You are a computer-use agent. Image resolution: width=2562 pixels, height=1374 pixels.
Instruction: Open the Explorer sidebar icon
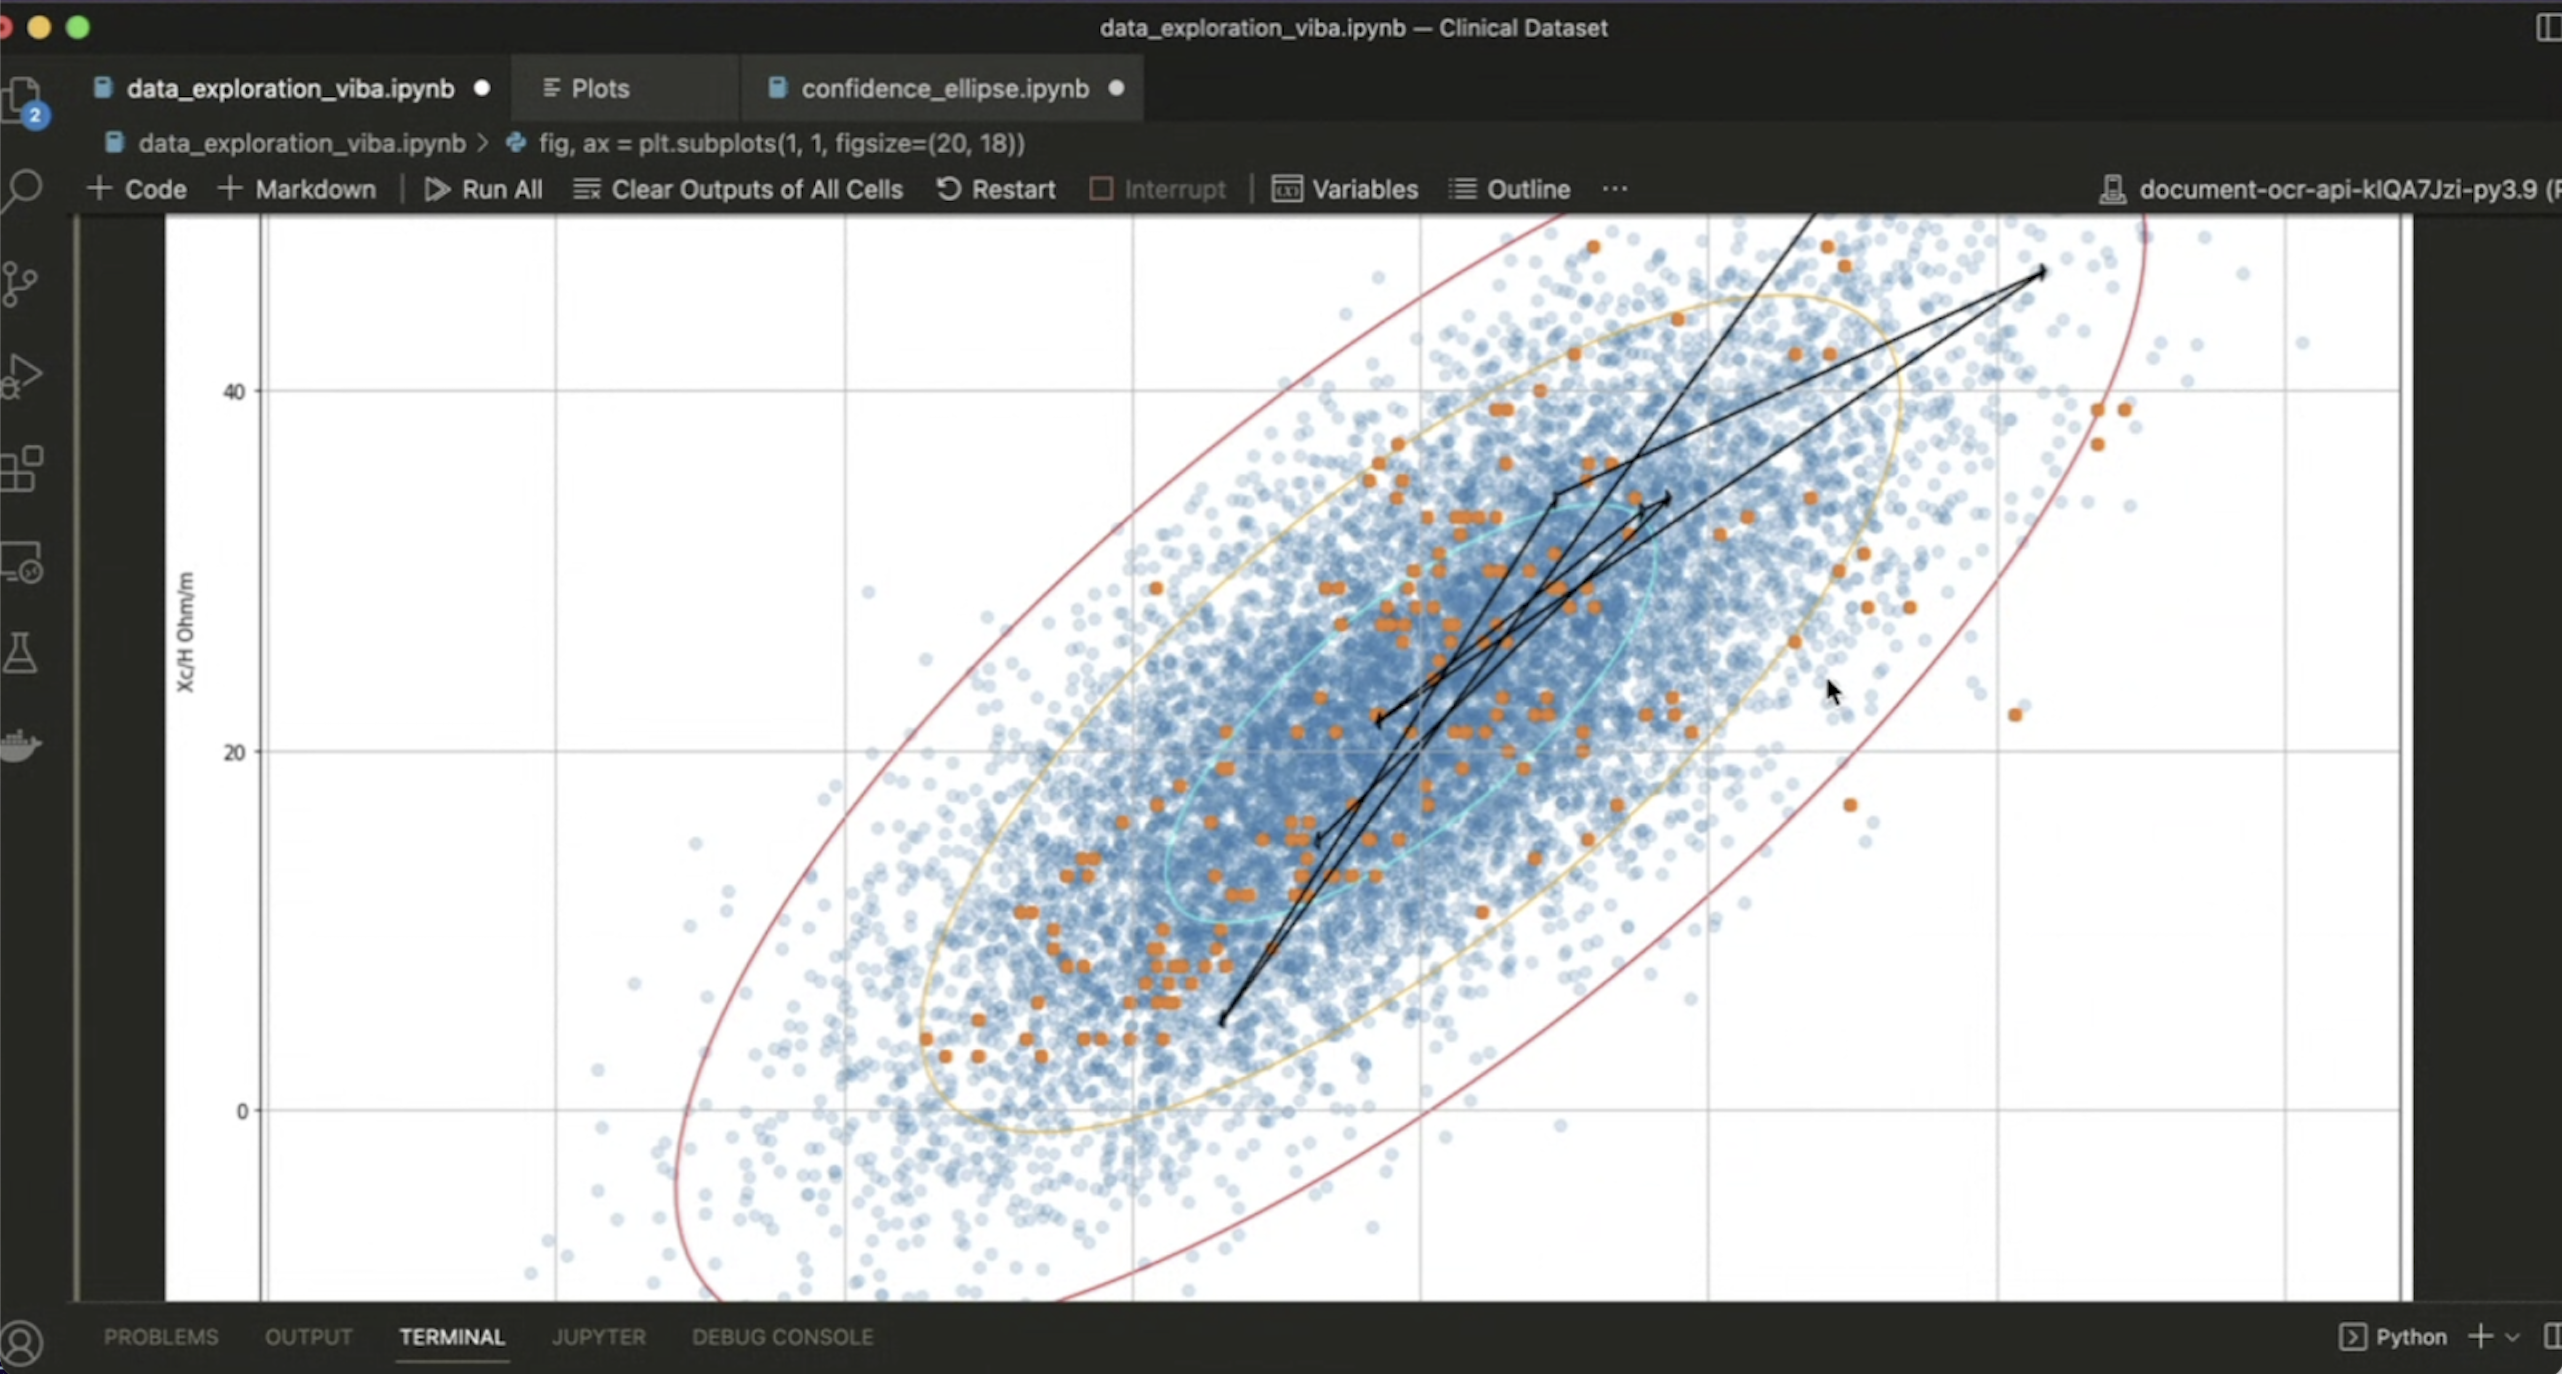[22, 100]
